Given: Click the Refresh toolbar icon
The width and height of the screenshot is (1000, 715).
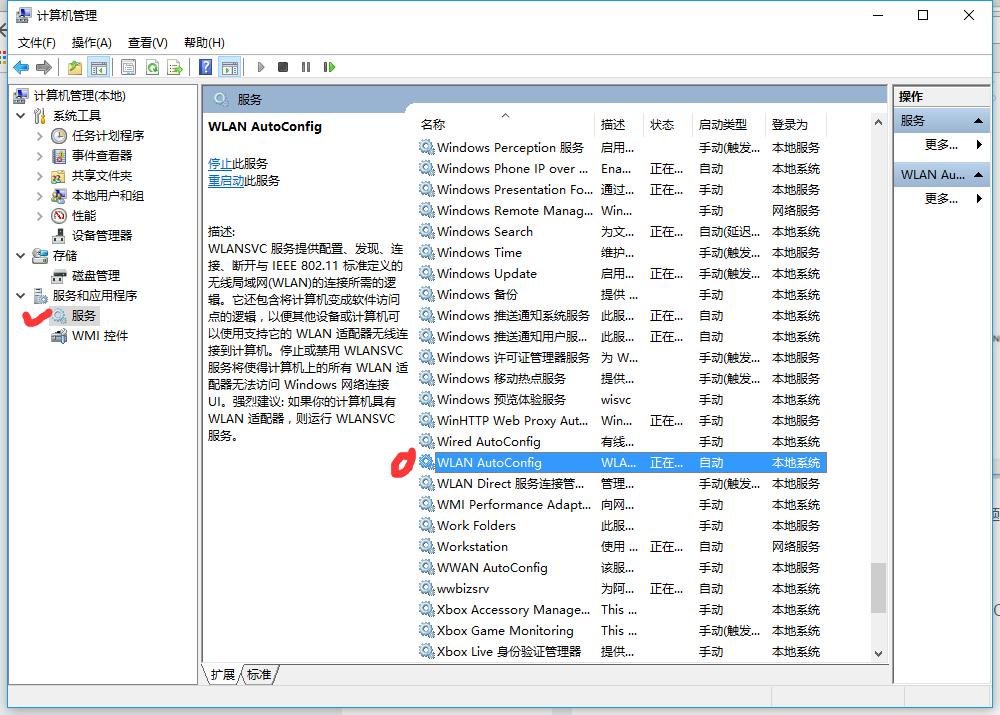Looking at the screenshot, I should point(152,67).
